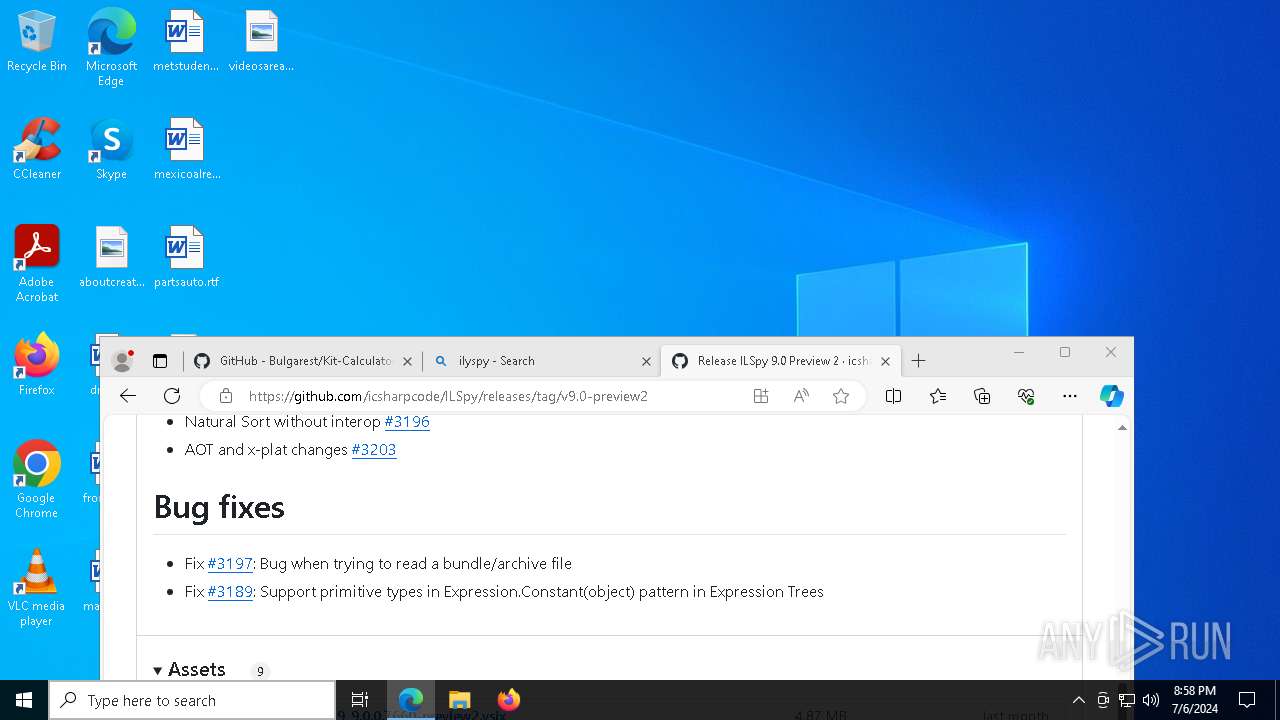
Task: Open the Google Chrome desktop shortcut
Action: pyautogui.click(x=37, y=480)
